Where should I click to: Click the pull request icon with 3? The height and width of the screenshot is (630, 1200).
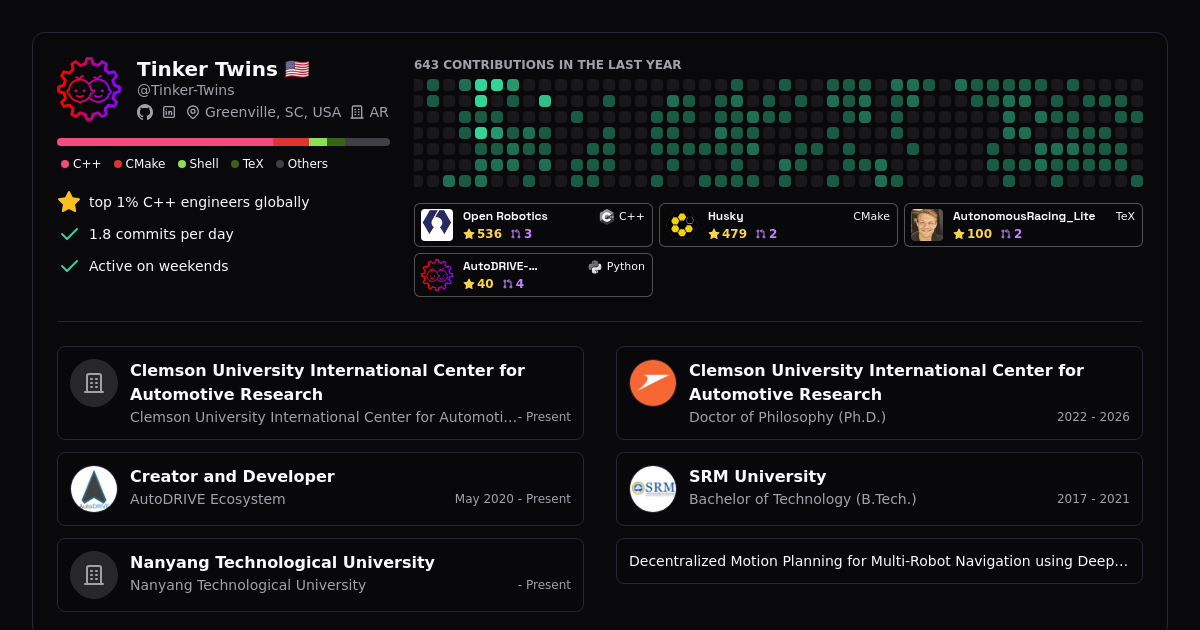click(516, 234)
